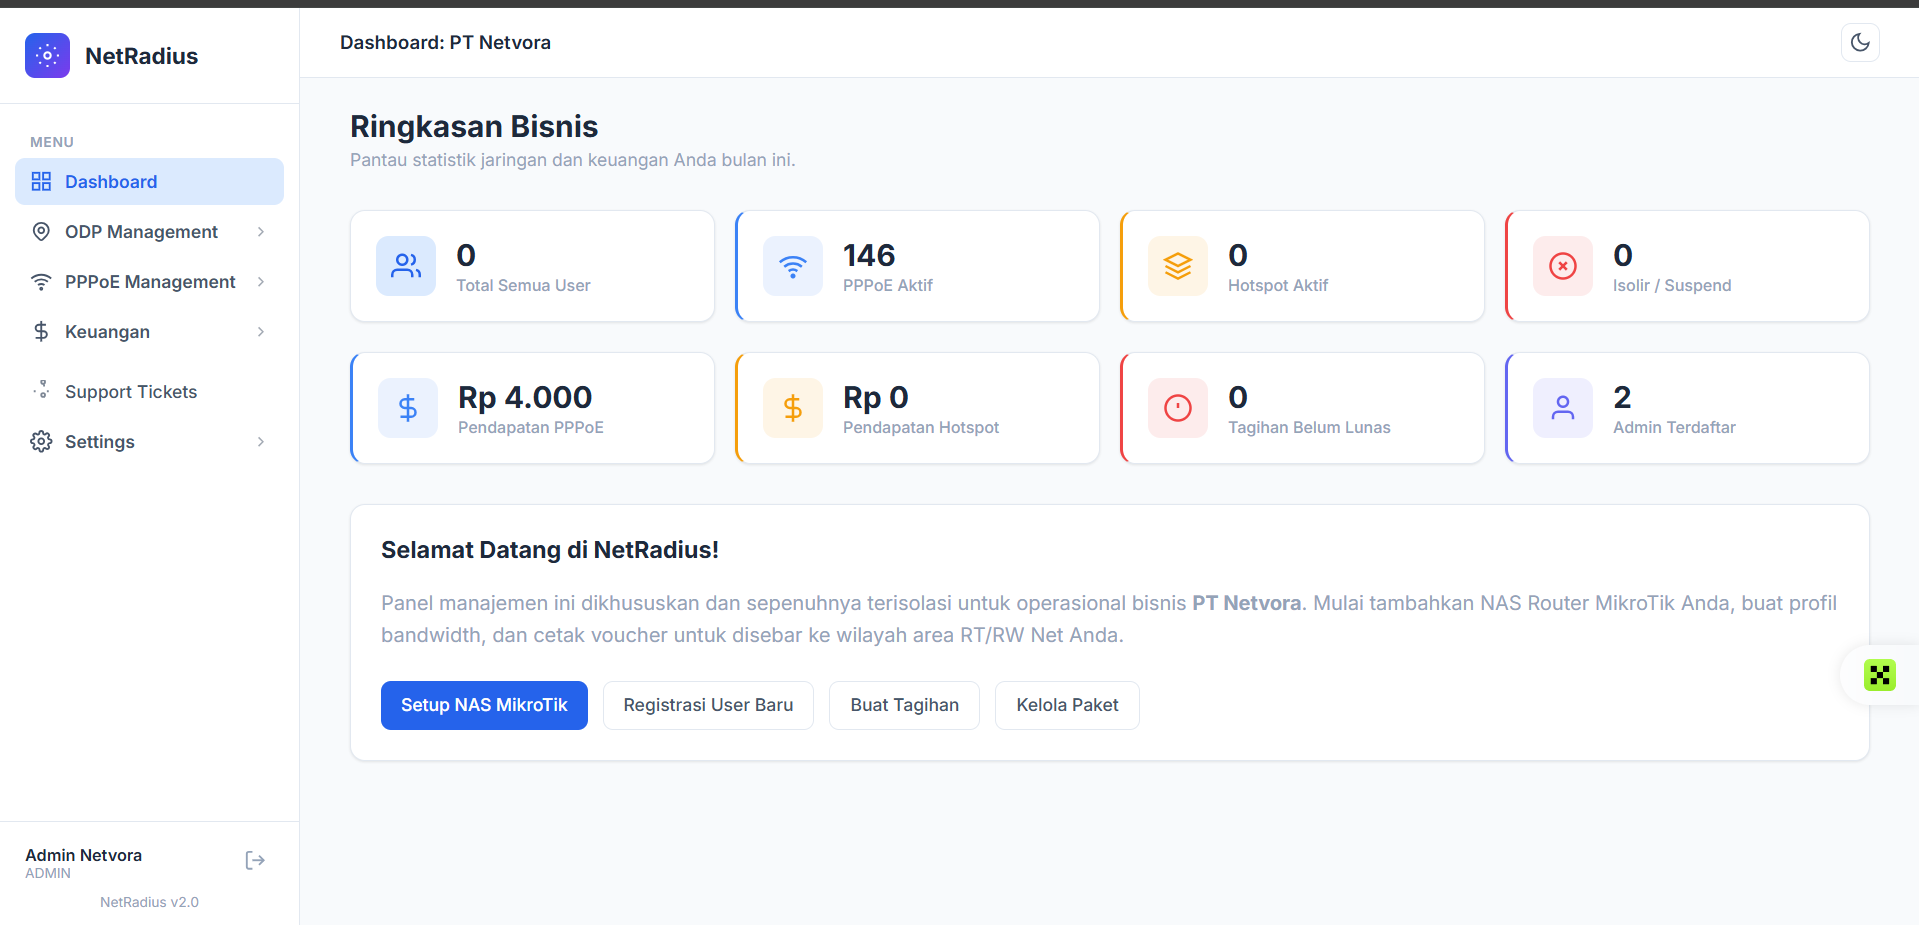Click the Setup NAS MikroTik button
1919x925 pixels.
click(484, 706)
